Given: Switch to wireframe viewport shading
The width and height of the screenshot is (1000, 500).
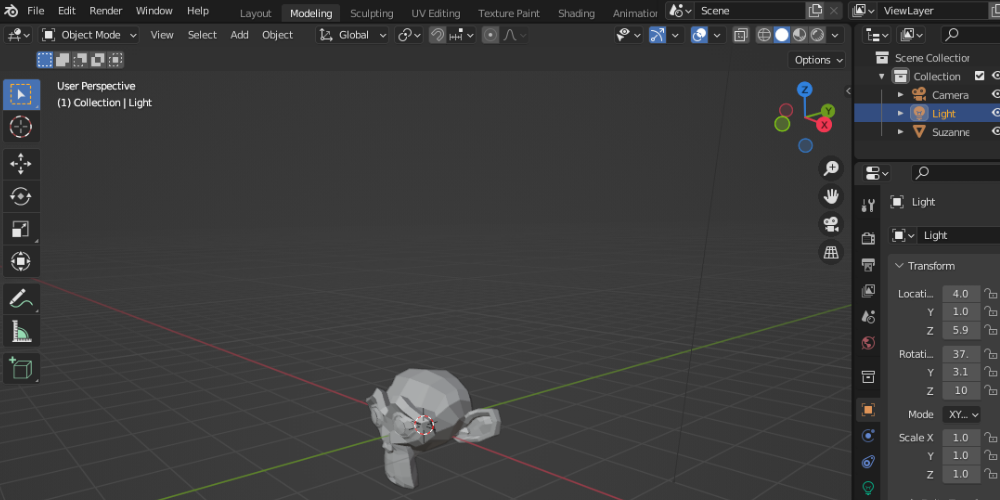Looking at the screenshot, I should coord(764,35).
